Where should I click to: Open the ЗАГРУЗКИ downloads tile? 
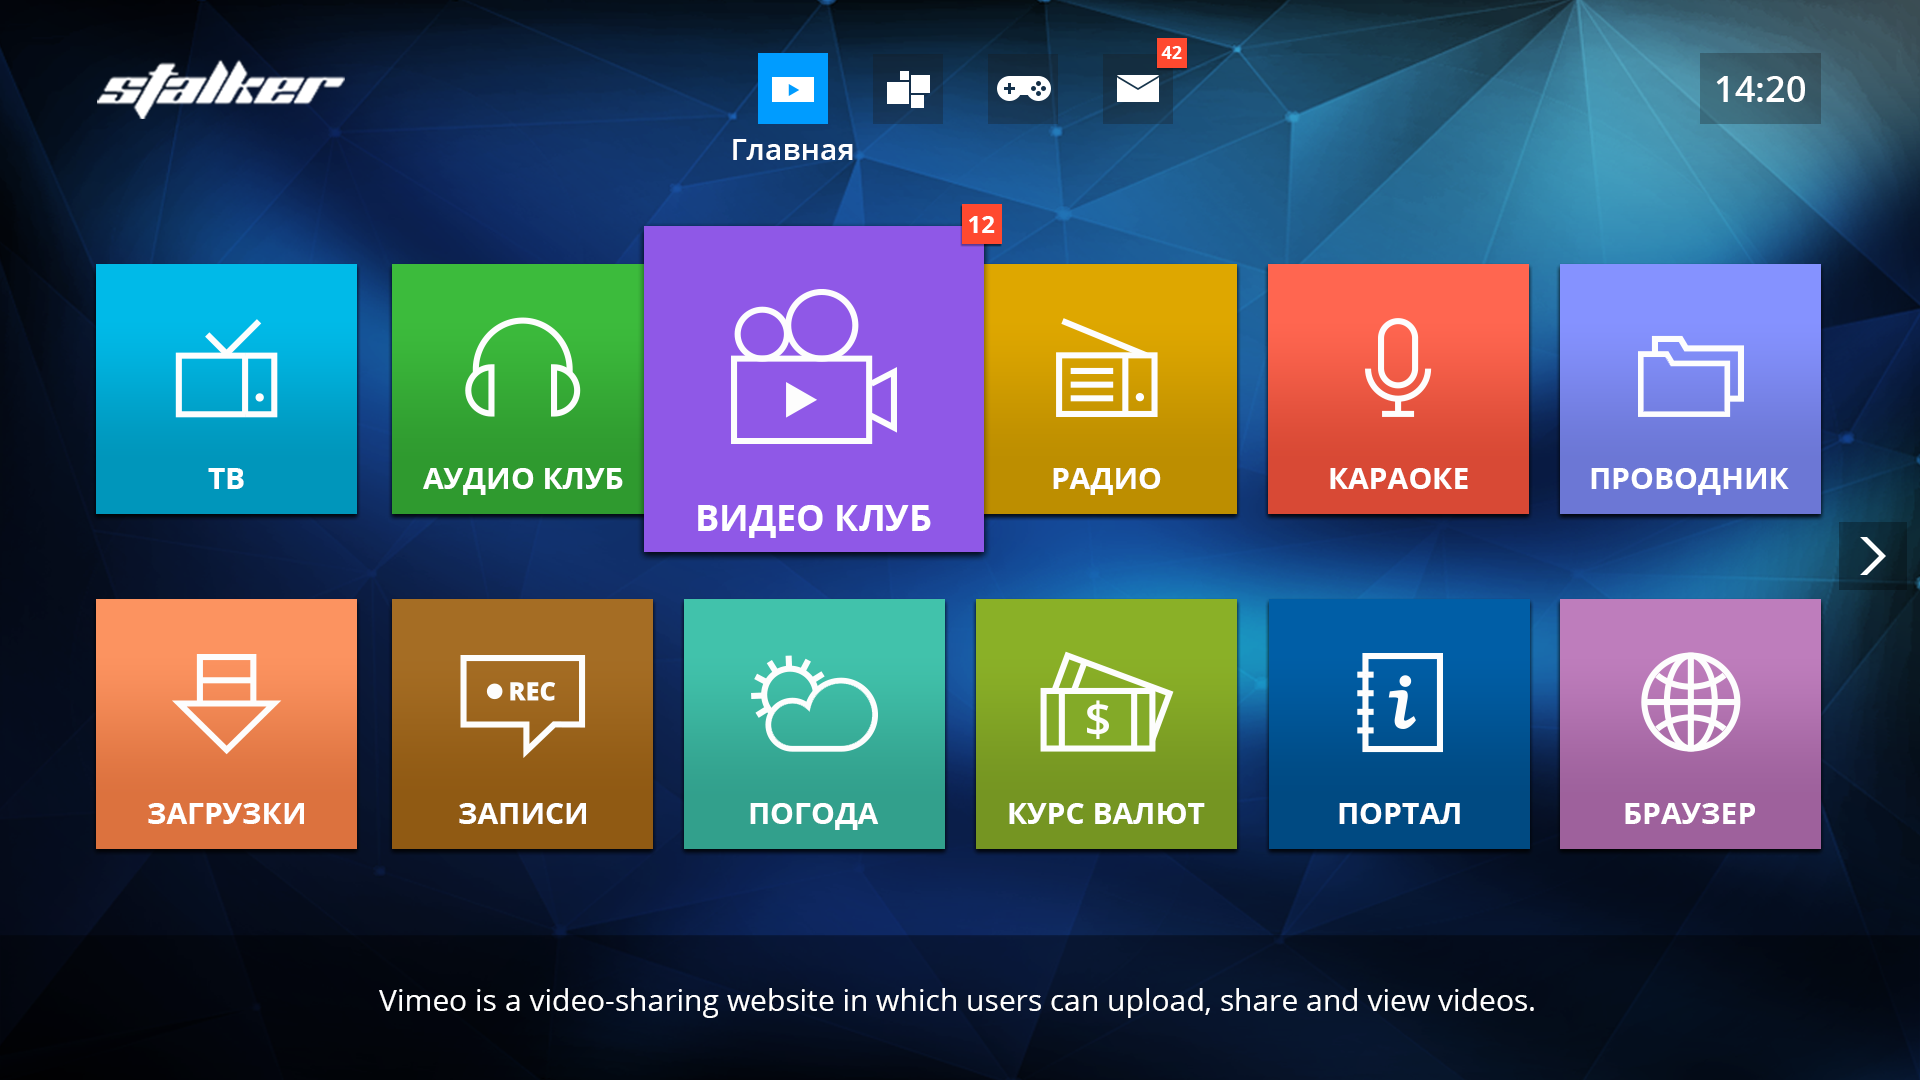pyautogui.click(x=226, y=724)
